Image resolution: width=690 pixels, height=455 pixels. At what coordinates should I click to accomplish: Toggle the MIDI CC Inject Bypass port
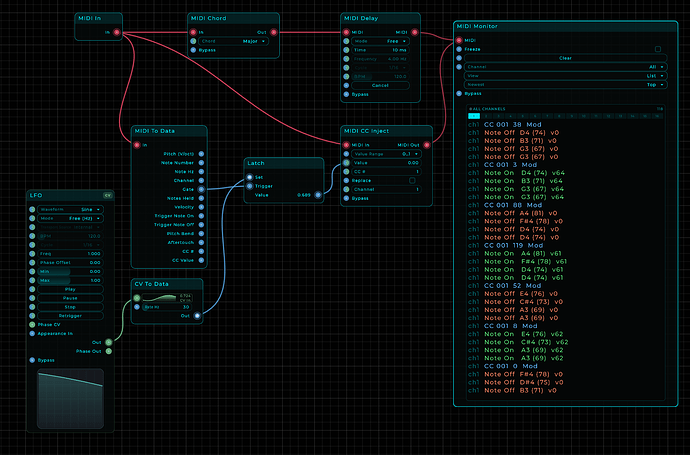coord(346,198)
